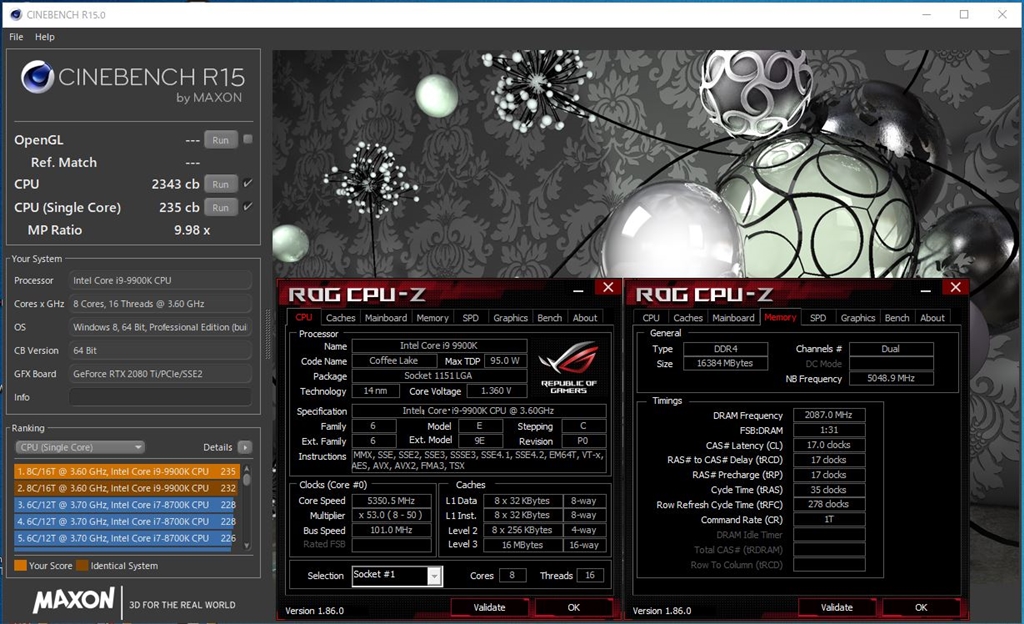Click OK in the memory-timings CPU-Z window
The image size is (1024, 624).
pyautogui.click(x=921, y=607)
